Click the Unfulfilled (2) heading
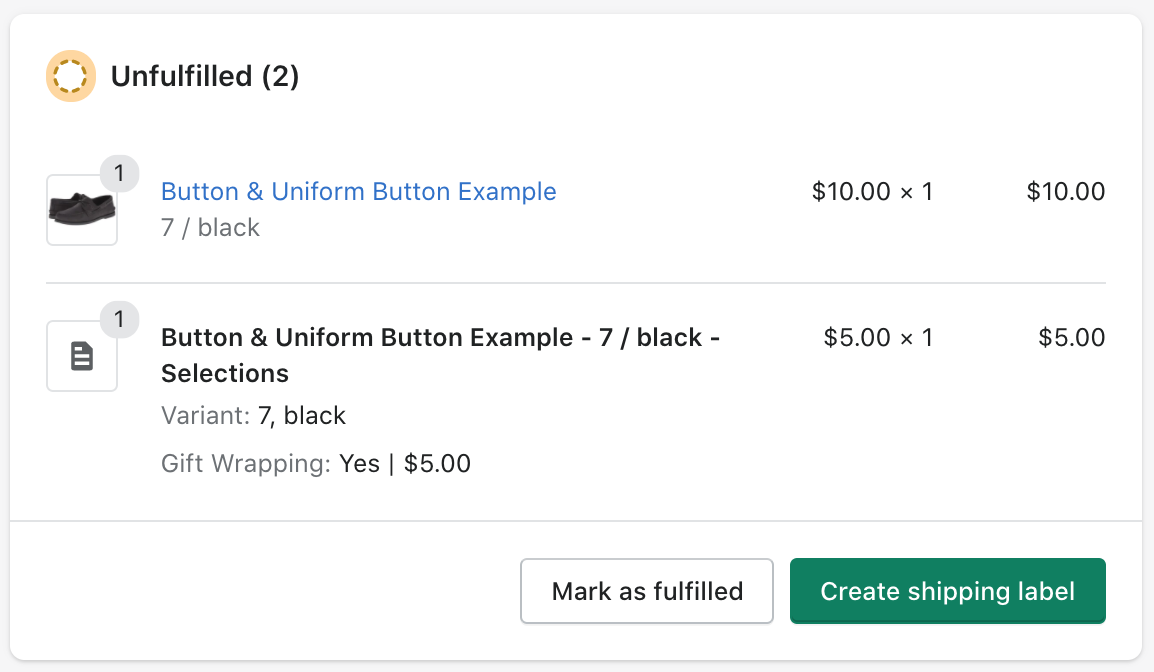 pos(205,76)
